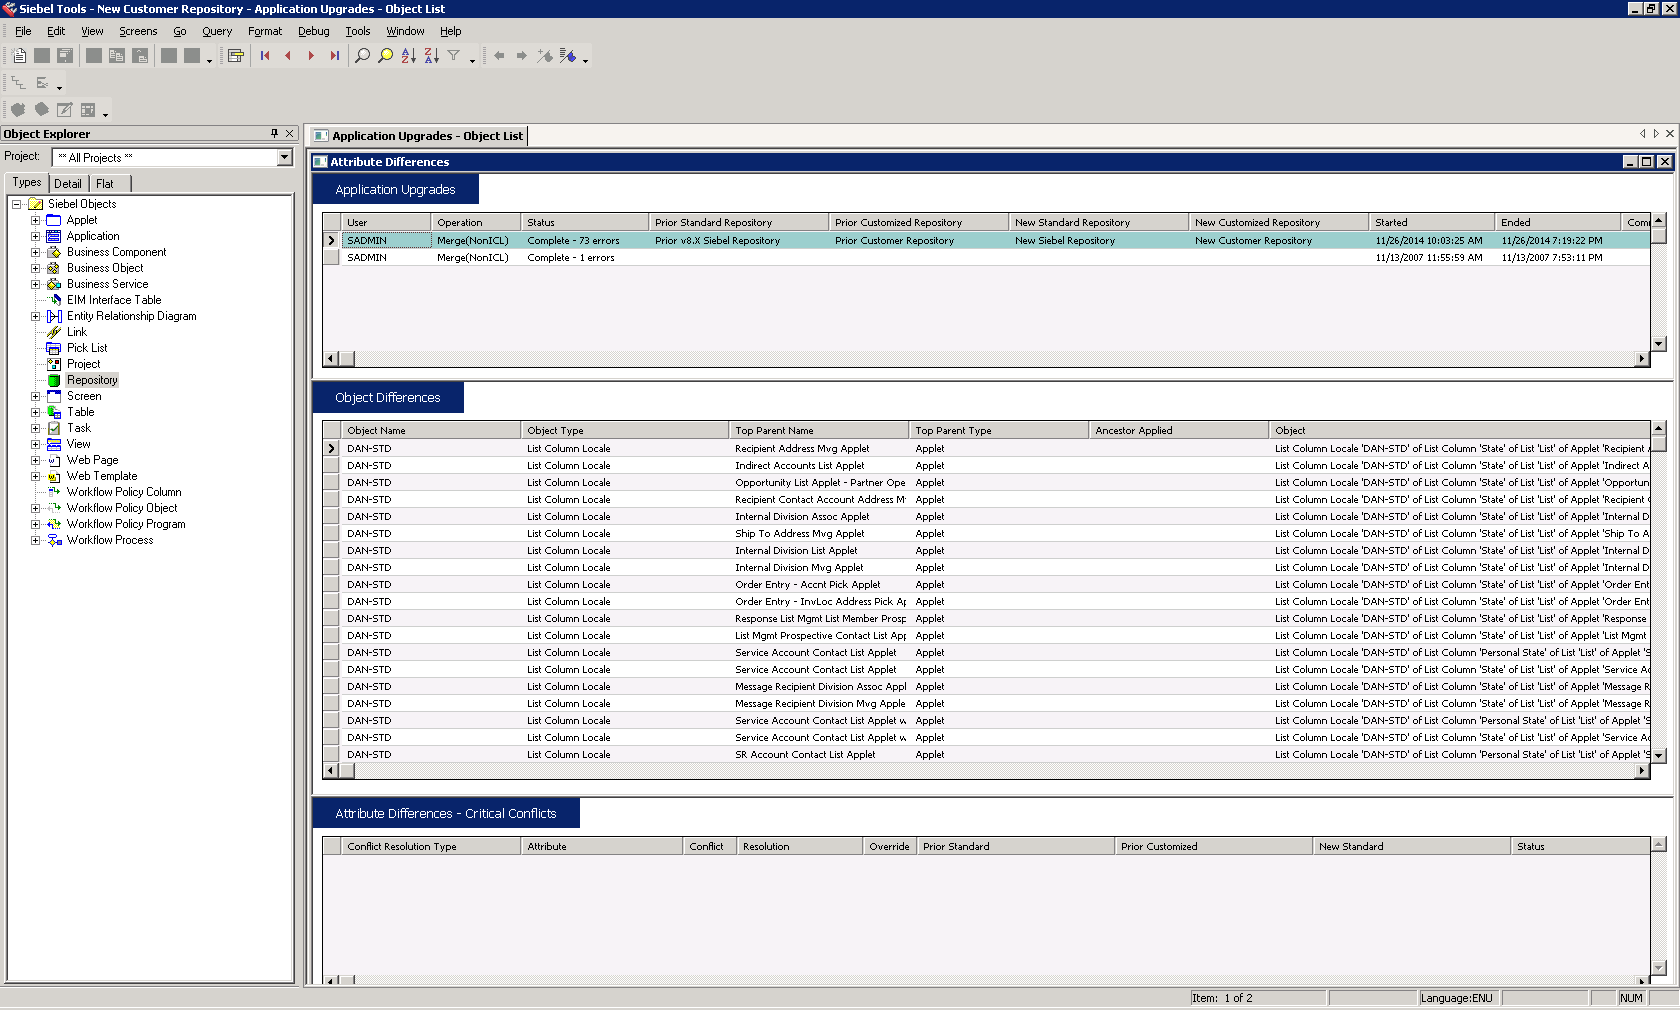1680x1010 pixels.
Task: Expand the Screen node in tree
Action: [x=36, y=396]
